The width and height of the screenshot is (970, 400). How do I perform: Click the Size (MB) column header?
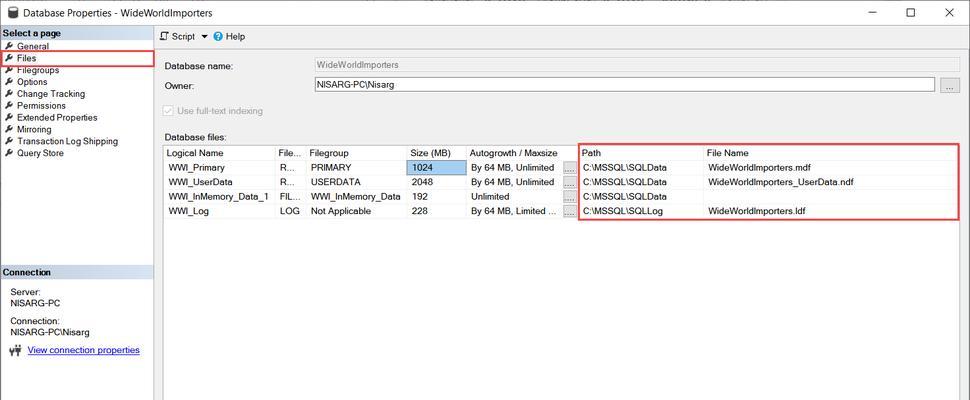tap(436, 153)
